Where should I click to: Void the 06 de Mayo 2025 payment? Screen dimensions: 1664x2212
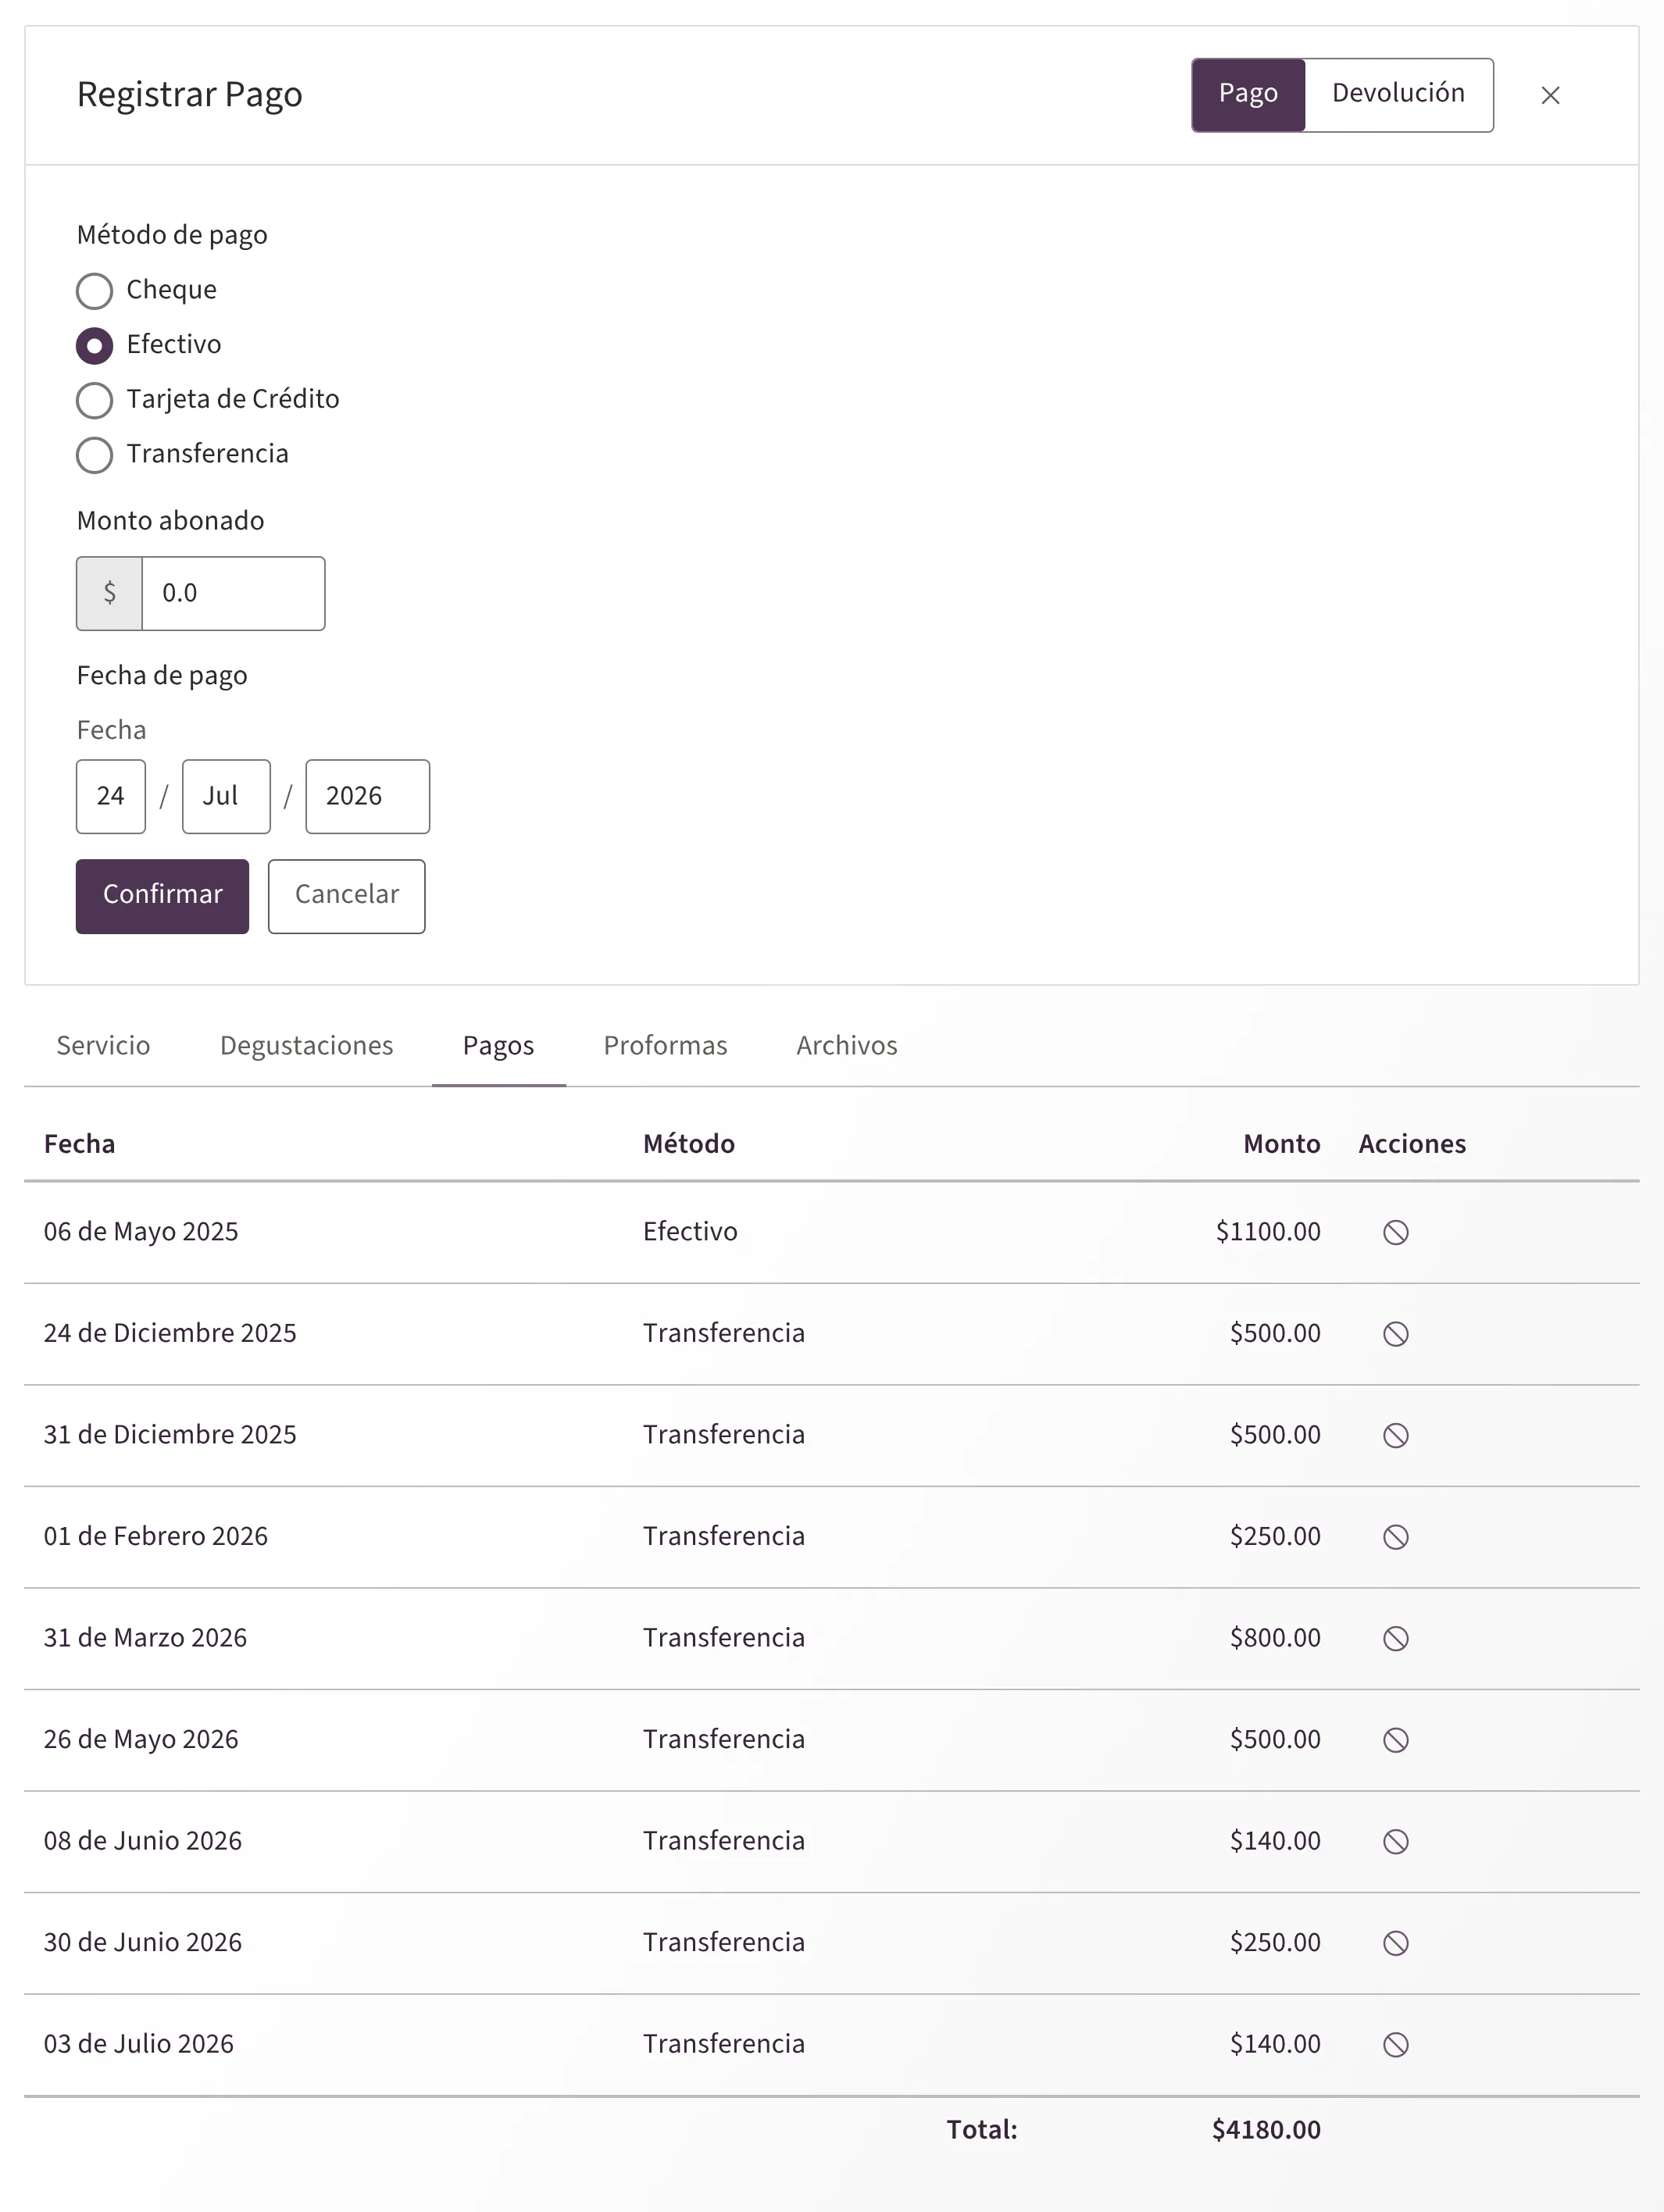click(1395, 1232)
